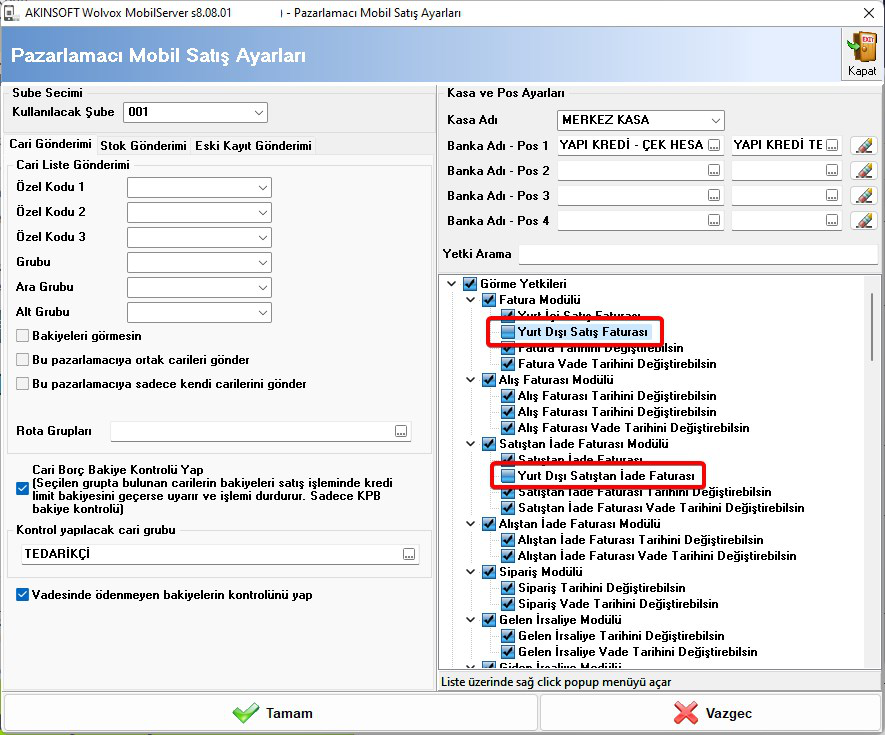Uncheck Sipariş Tarihini Değiştirebilsin

coord(508,588)
